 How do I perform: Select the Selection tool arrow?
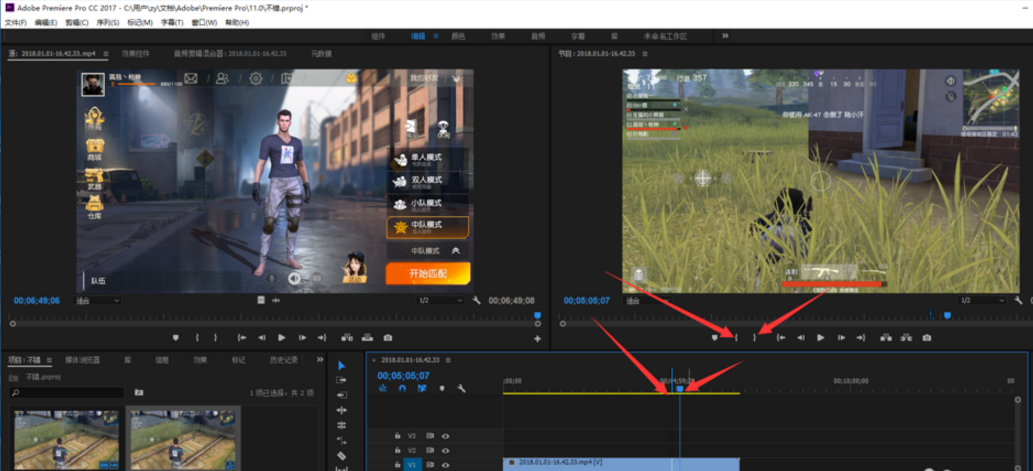[341, 365]
